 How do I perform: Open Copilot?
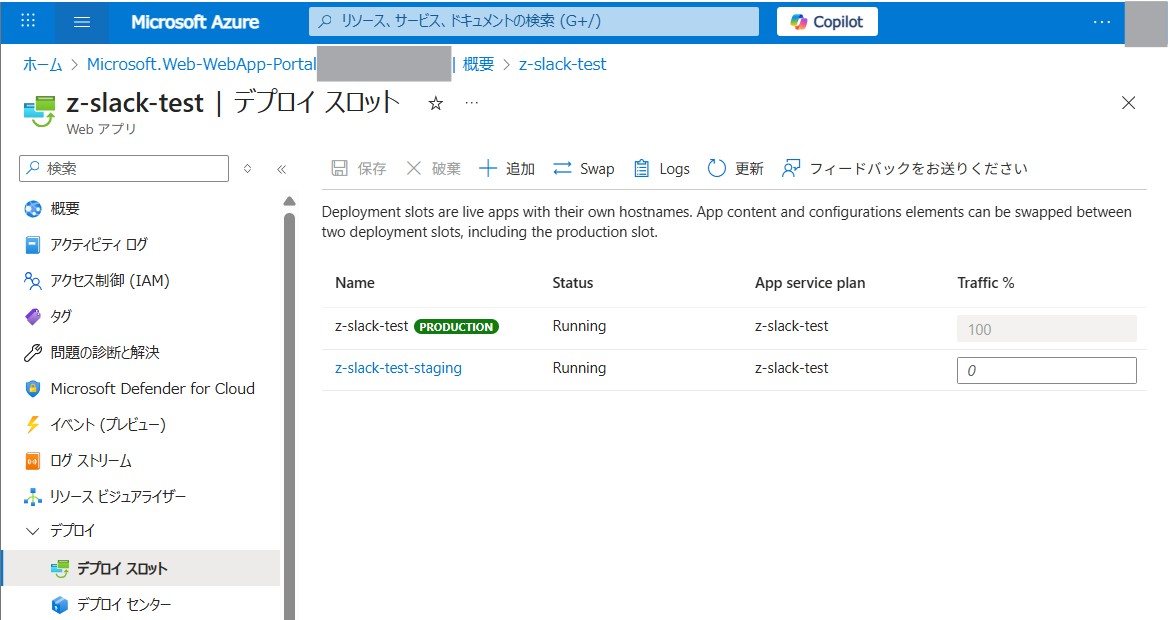827,22
